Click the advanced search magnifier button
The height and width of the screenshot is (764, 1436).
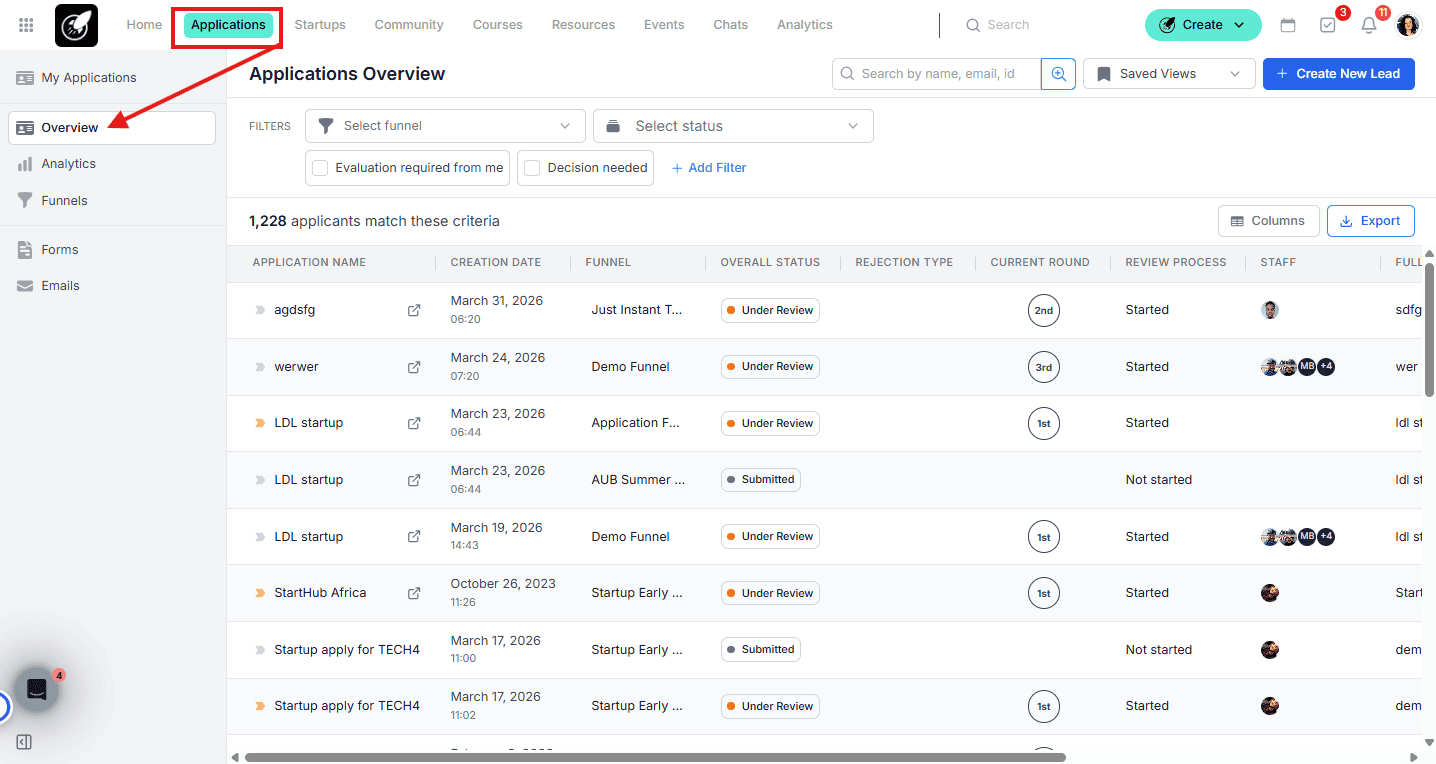click(1058, 73)
